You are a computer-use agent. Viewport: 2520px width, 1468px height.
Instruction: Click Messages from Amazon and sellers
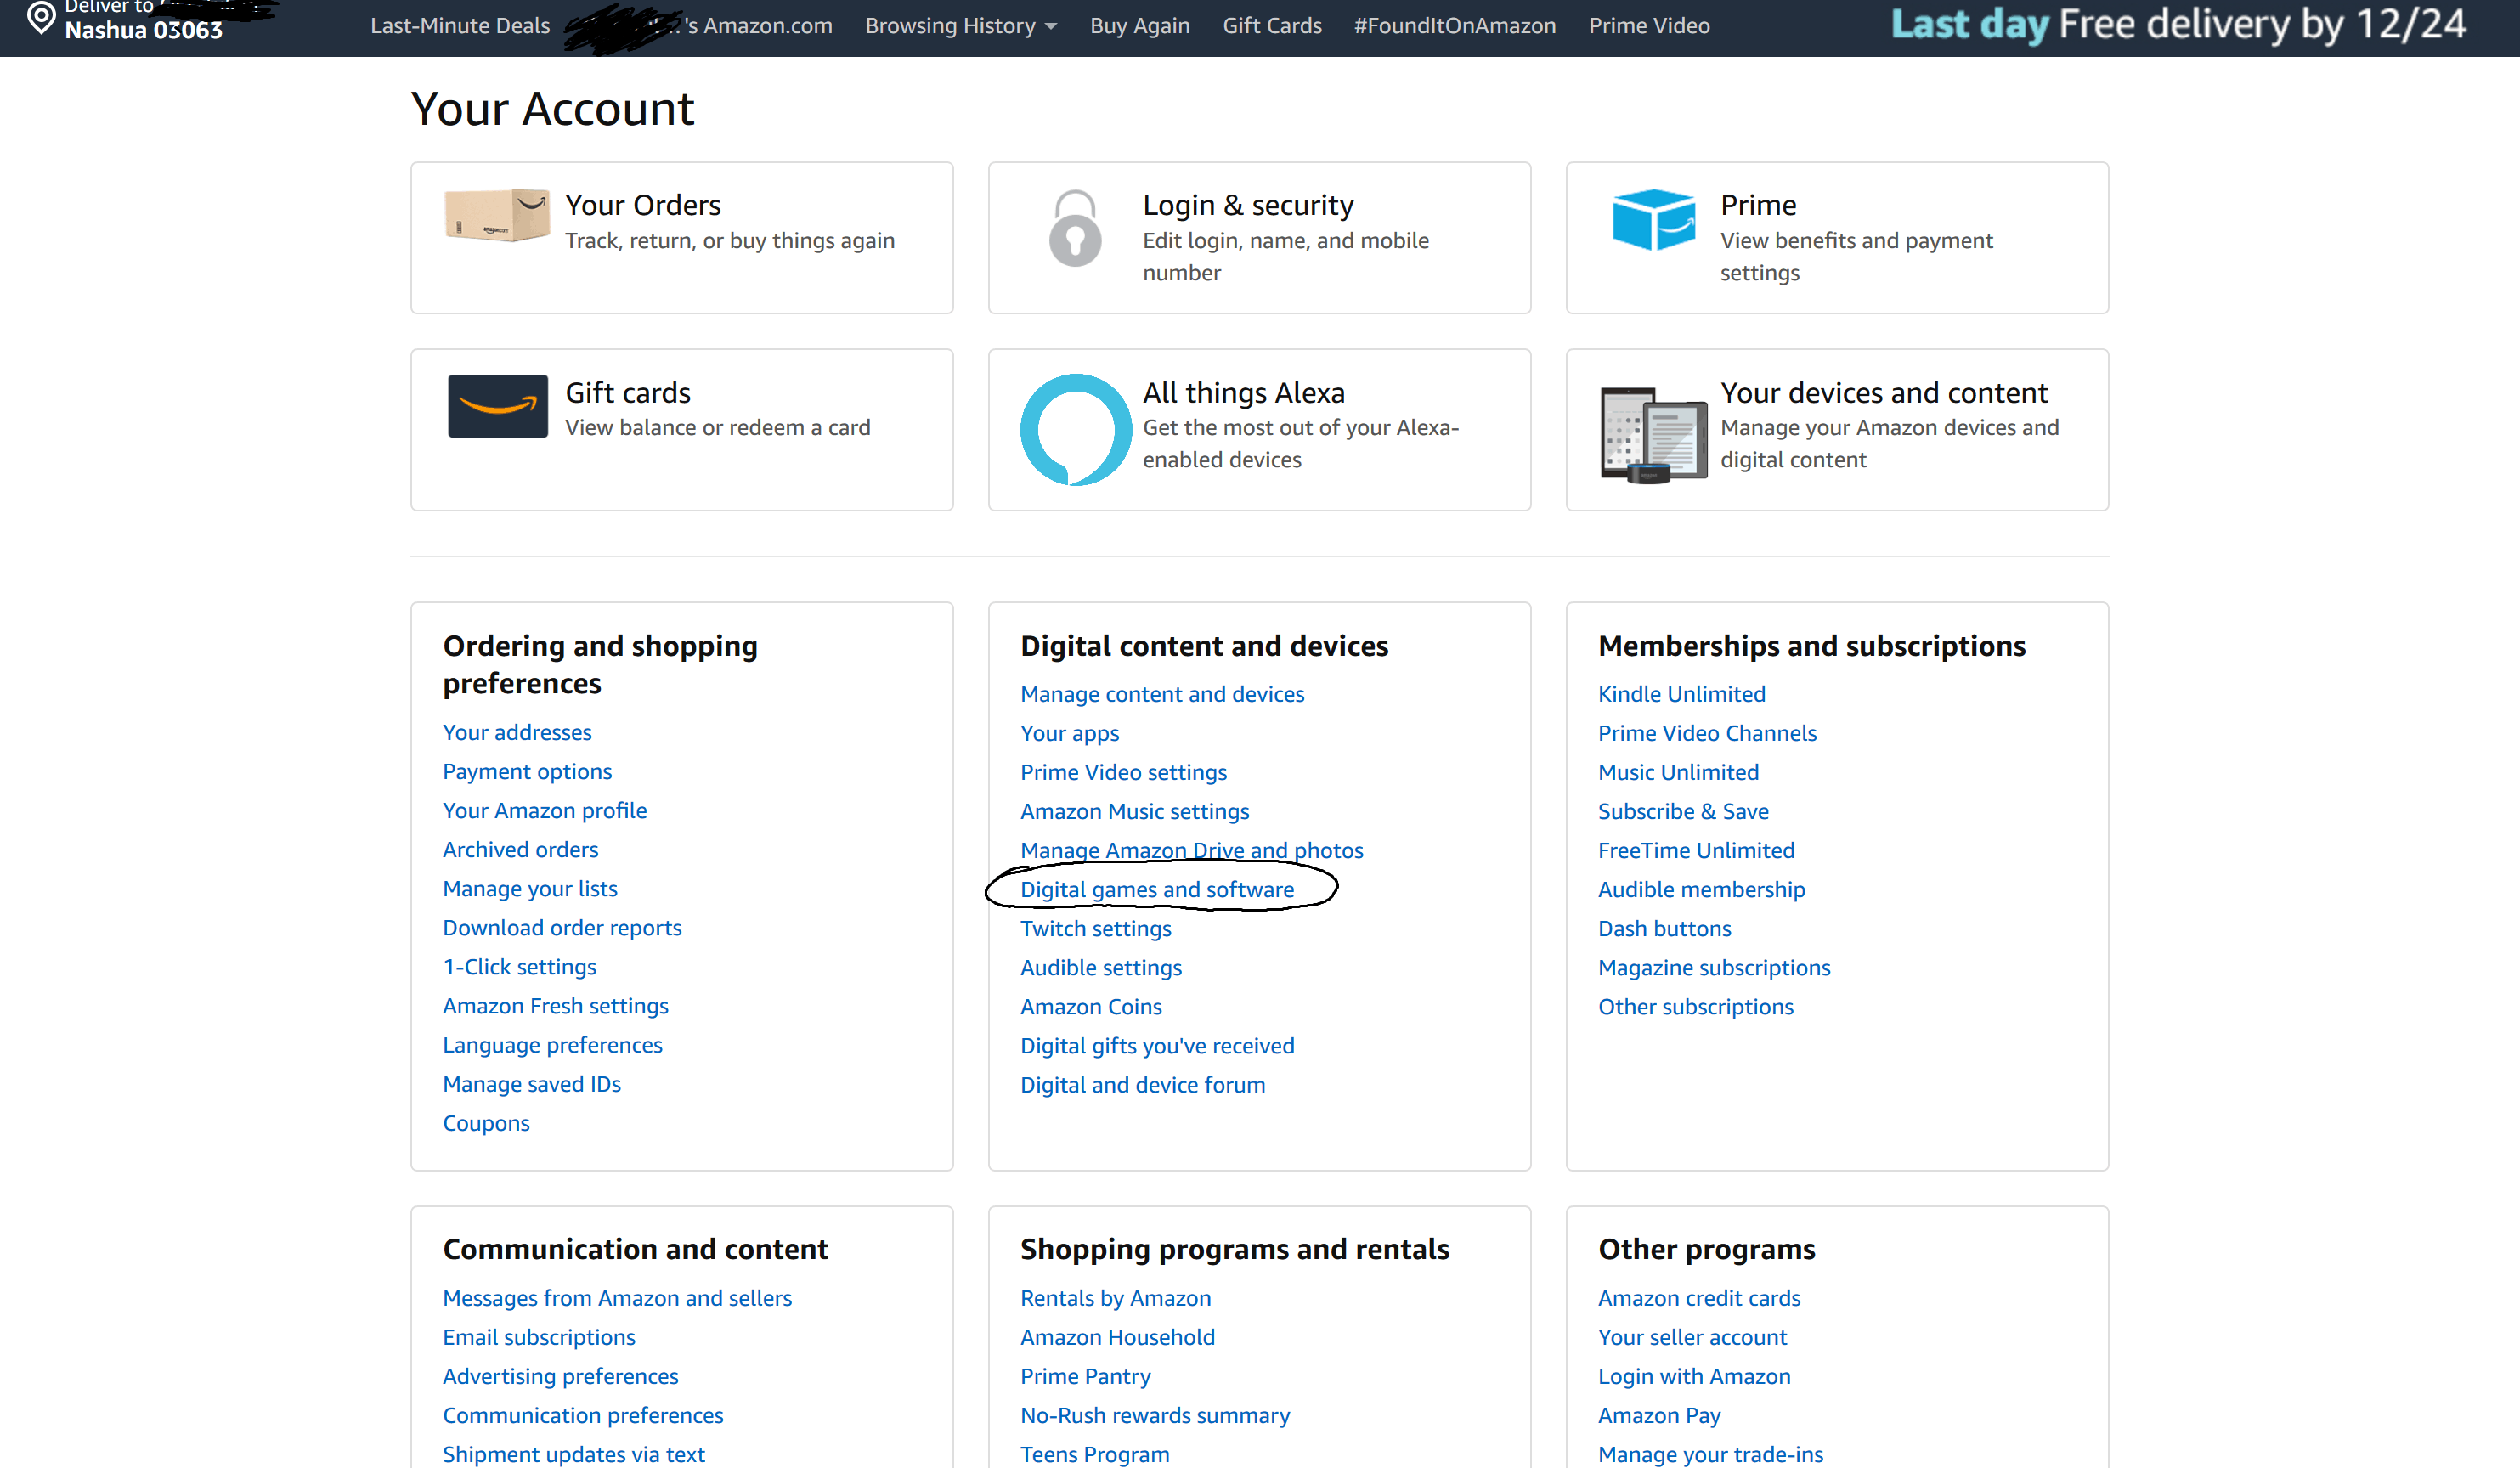click(x=617, y=1298)
